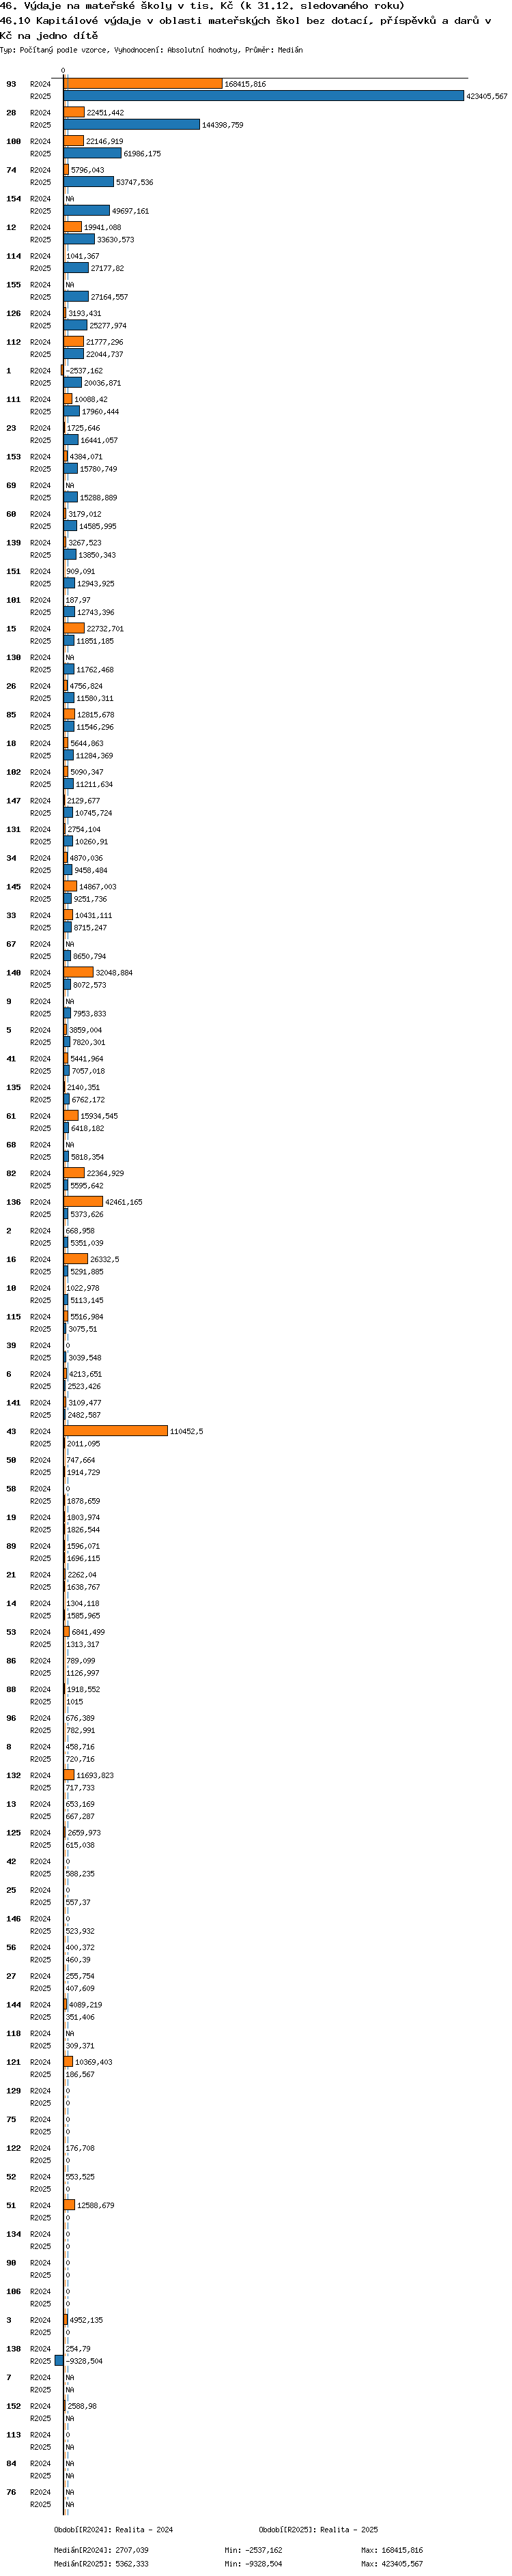Viewport: 512px width, 2576px height.
Task: Select the blue bar labeled 144398,759
Action: click(131, 125)
